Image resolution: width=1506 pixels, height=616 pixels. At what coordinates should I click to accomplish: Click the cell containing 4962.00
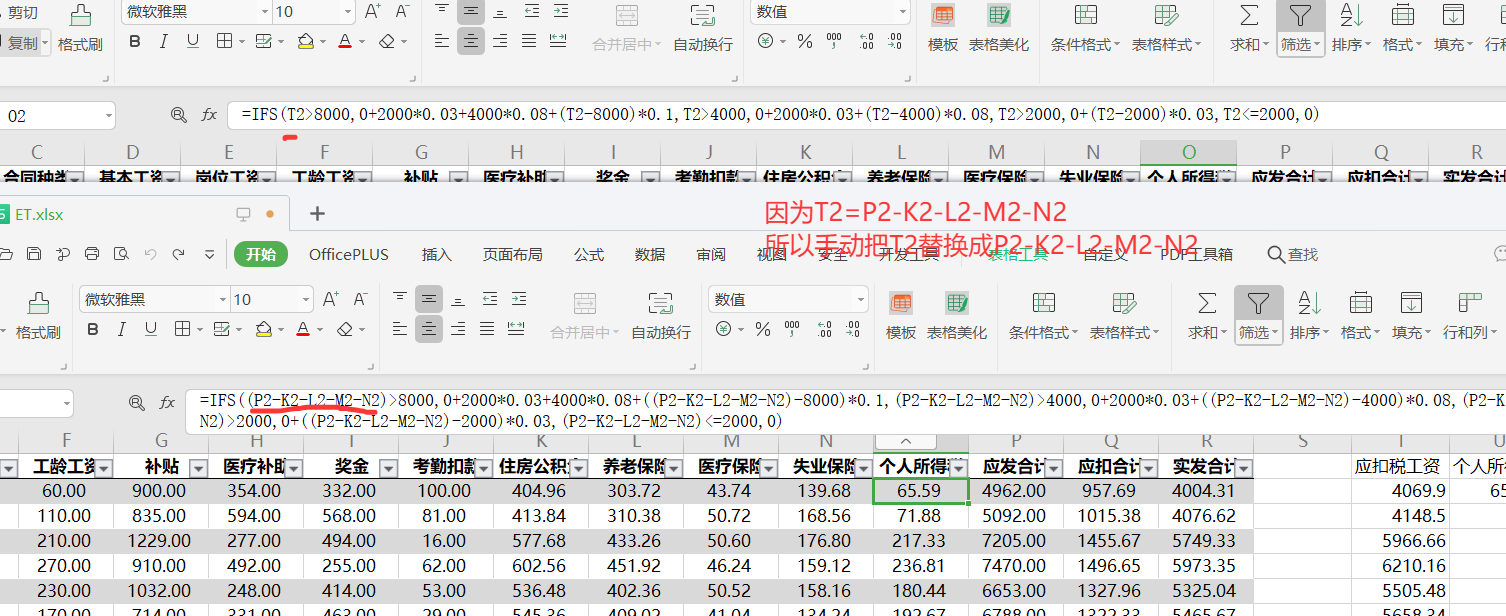(x=1014, y=491)
